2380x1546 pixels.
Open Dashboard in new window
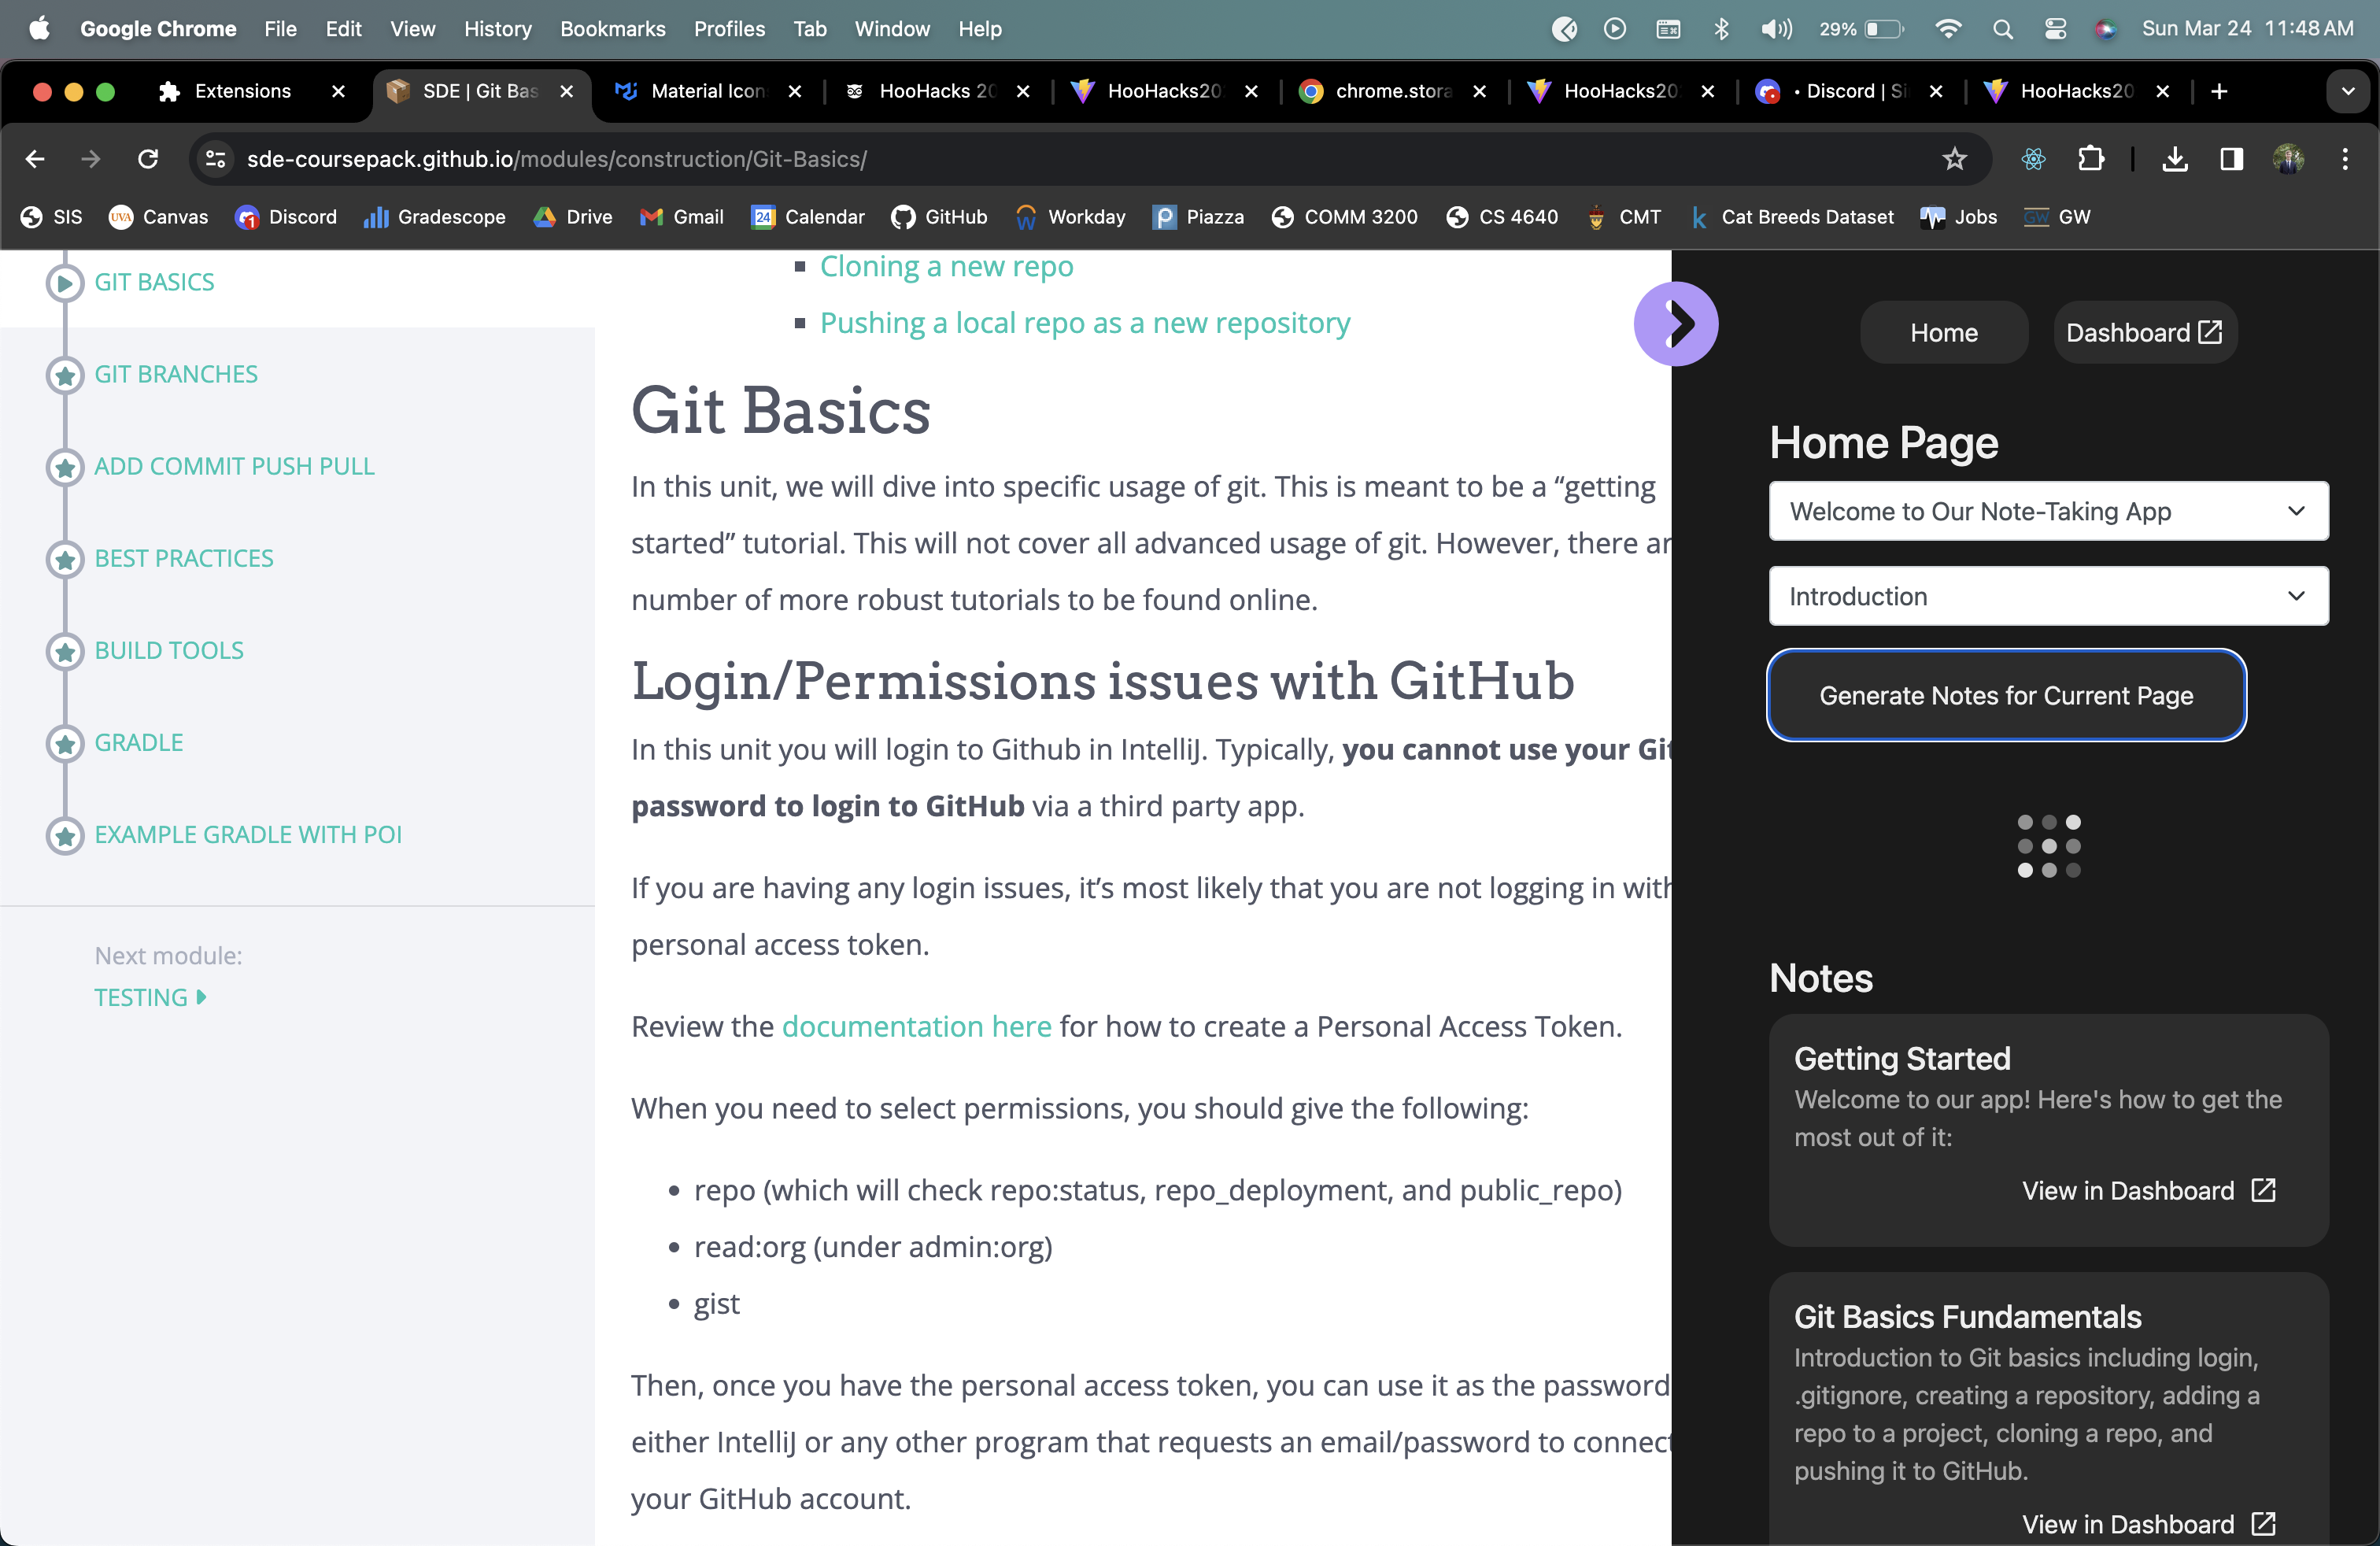click(x=2144, y=333)
